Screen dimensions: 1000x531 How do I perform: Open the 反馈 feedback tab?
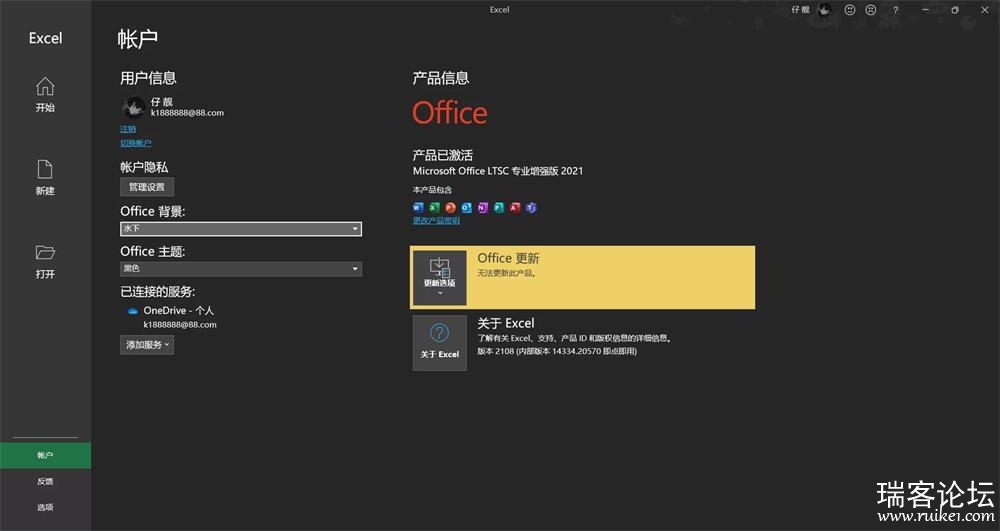45,481
